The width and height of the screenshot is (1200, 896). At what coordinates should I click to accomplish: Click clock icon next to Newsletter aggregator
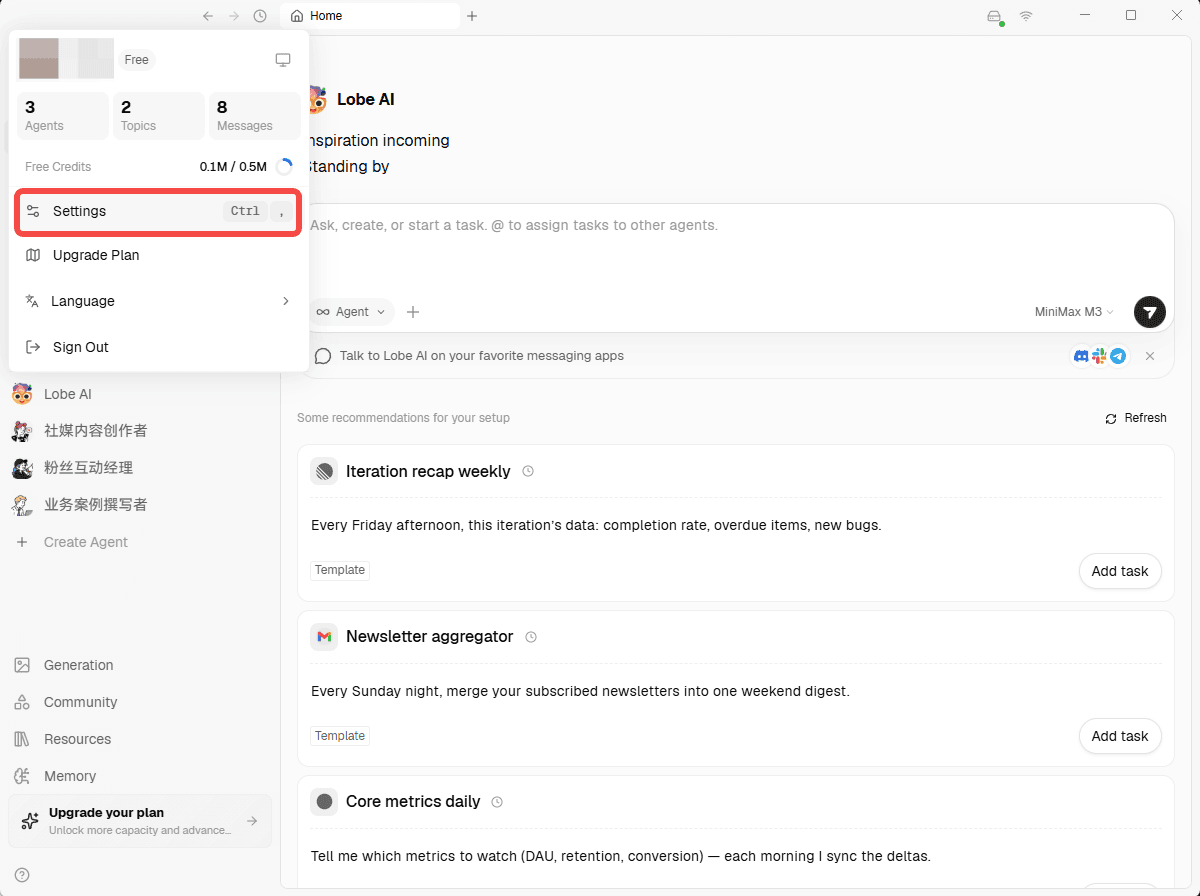pos(531,637)
